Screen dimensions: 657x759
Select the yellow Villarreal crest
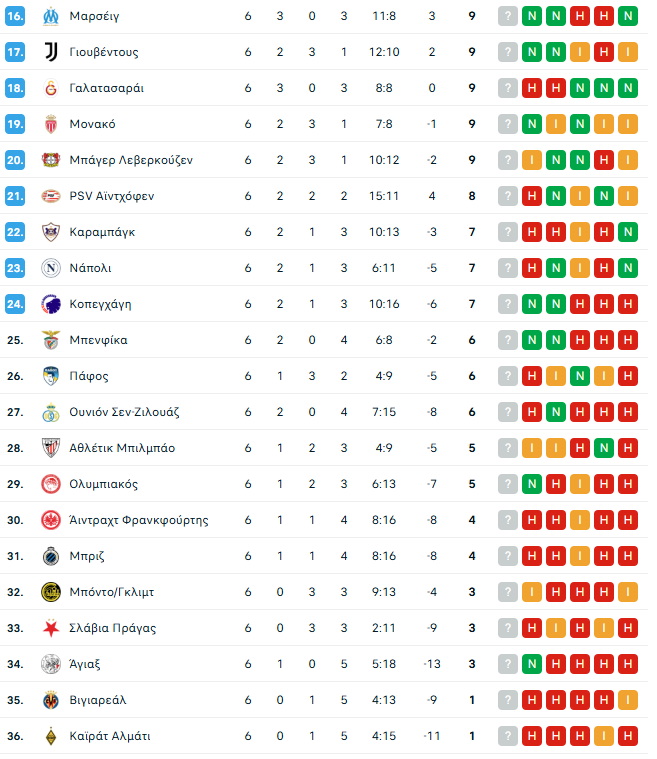[50, 700]
